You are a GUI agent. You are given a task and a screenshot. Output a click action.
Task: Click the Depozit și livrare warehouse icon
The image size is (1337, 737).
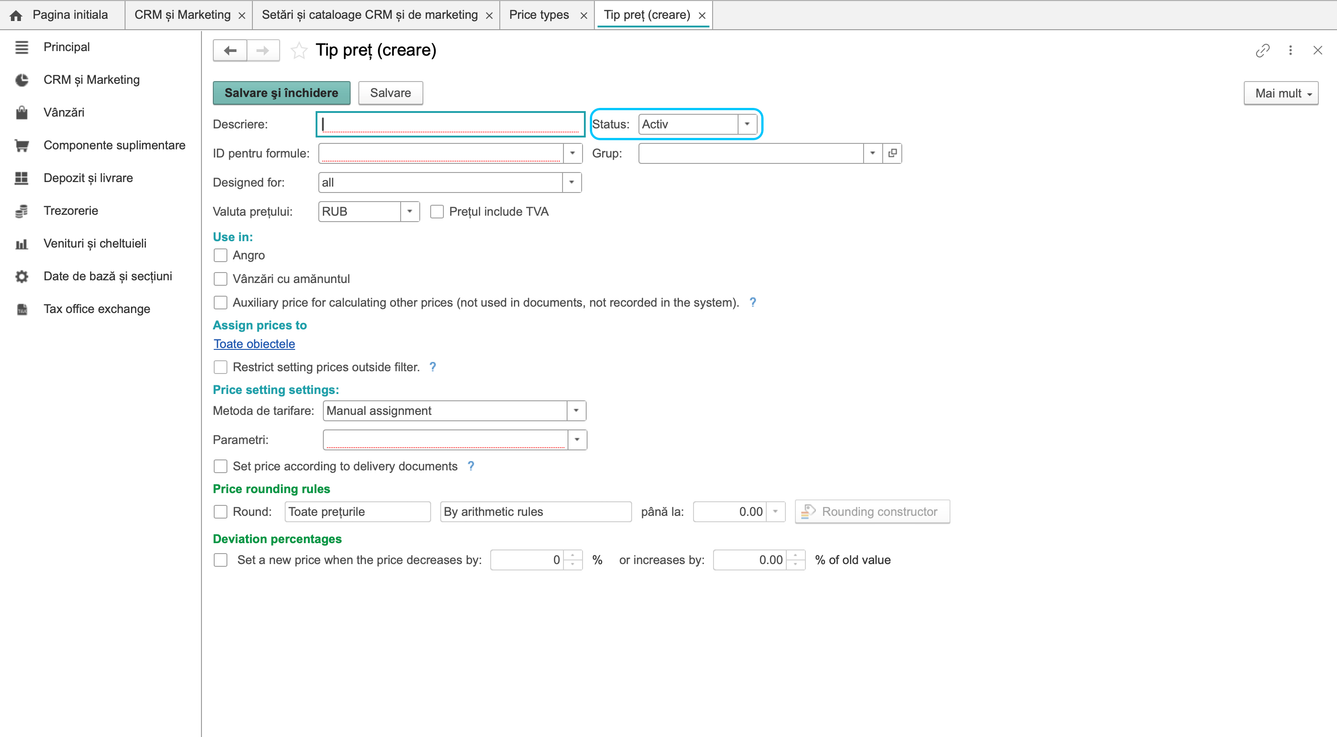point(21,178)
